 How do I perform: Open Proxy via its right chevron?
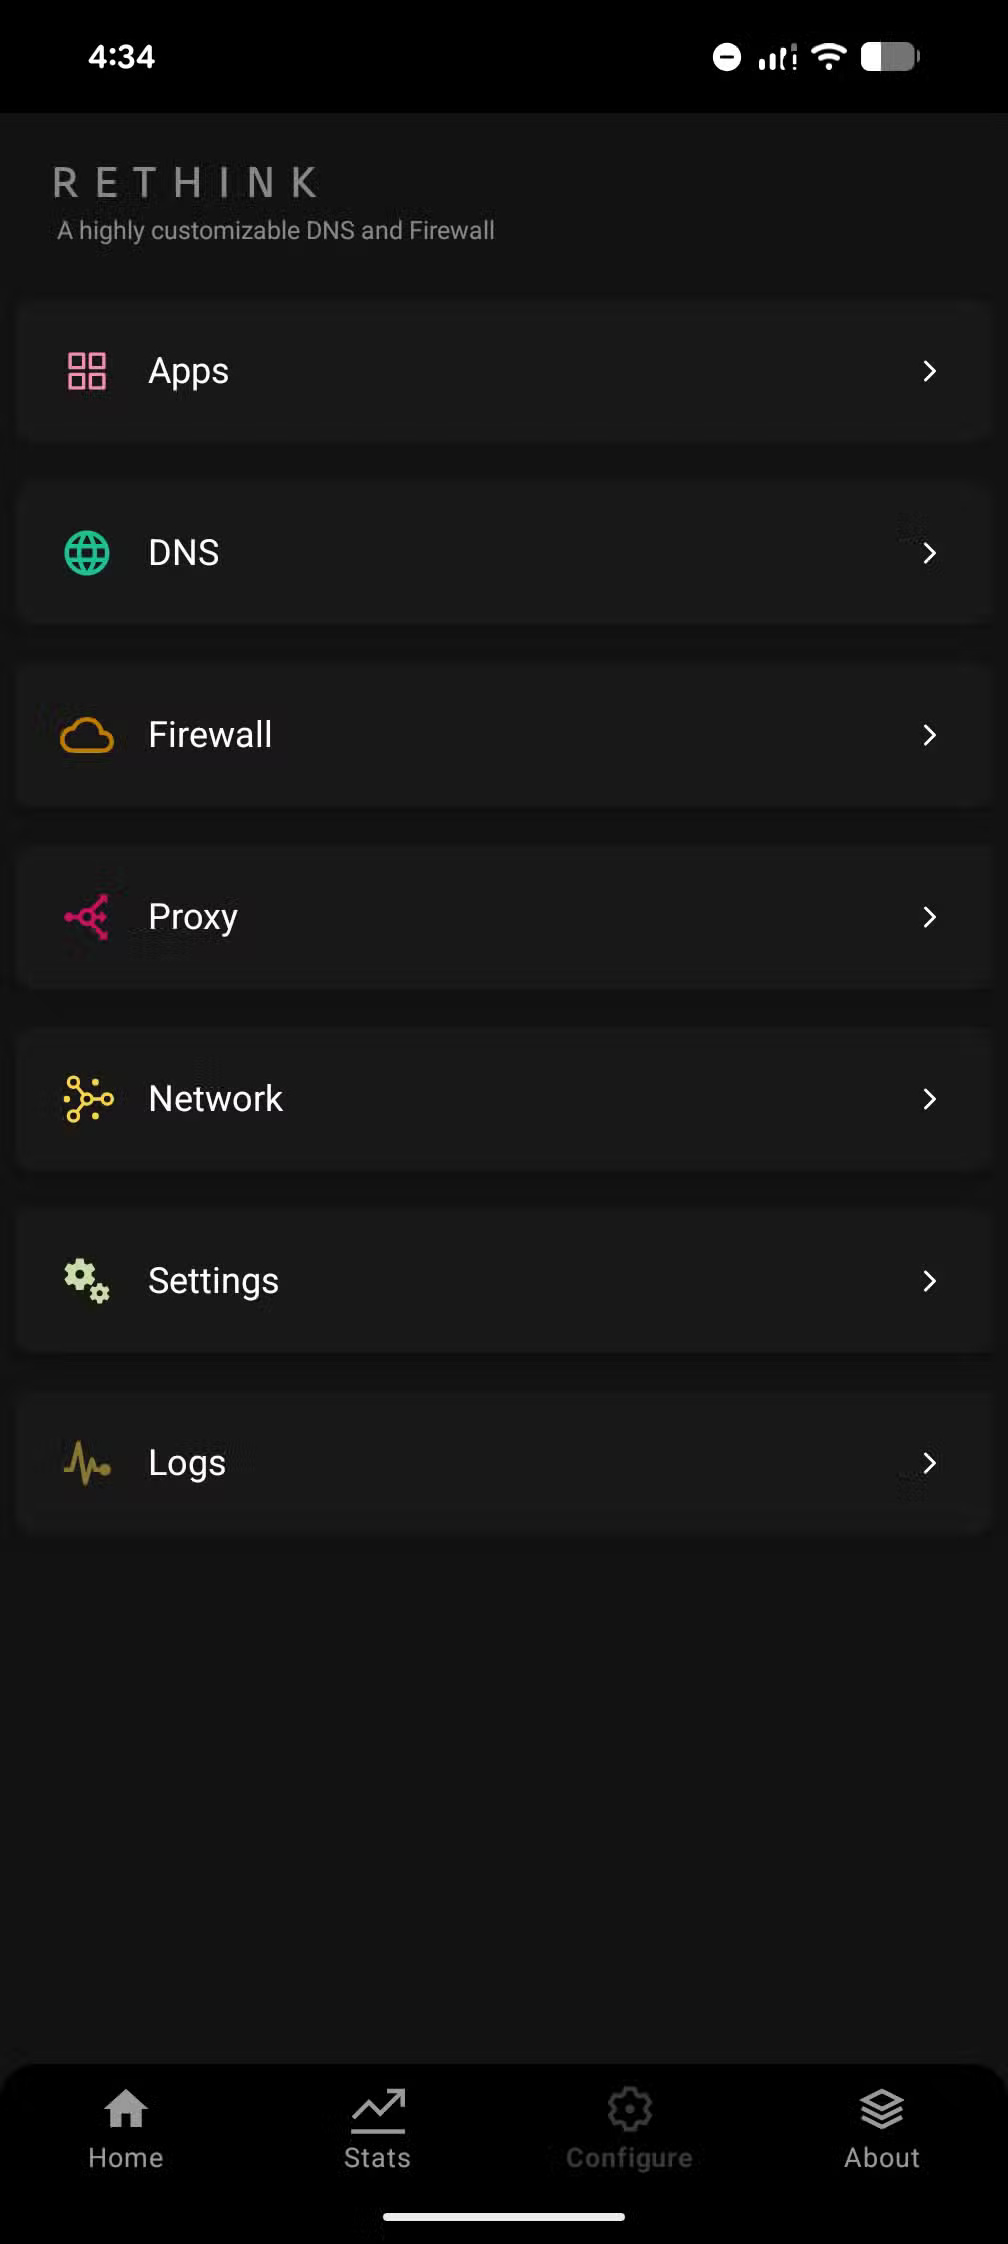tap(929, 917)
